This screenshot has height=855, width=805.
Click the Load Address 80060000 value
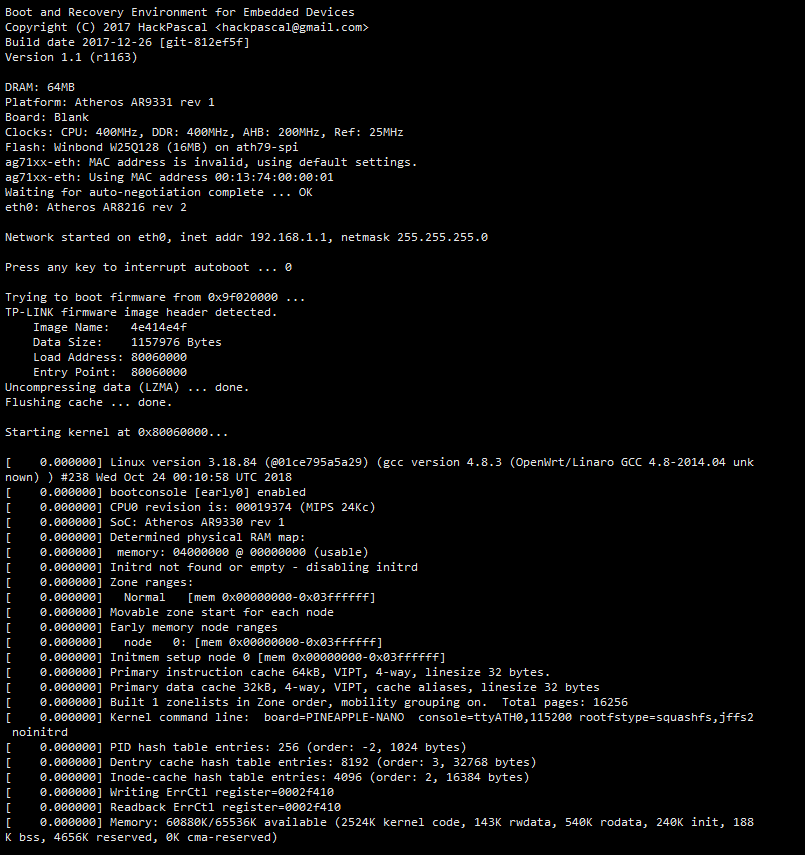tap(159, 357)
